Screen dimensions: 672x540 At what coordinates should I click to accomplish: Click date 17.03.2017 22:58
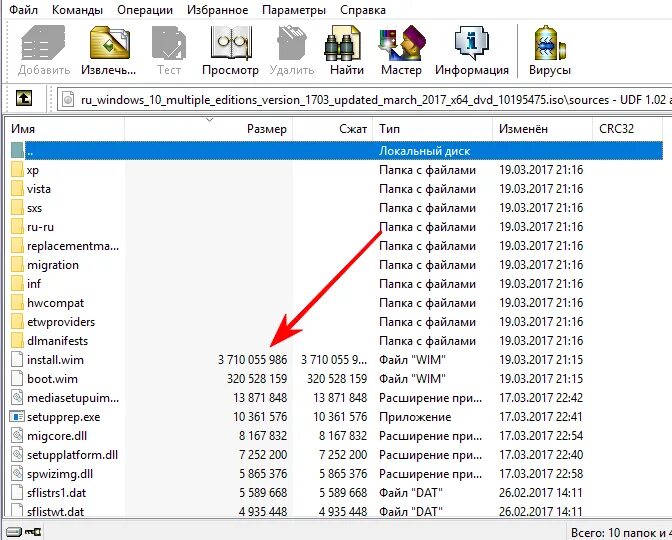(541, 474)
